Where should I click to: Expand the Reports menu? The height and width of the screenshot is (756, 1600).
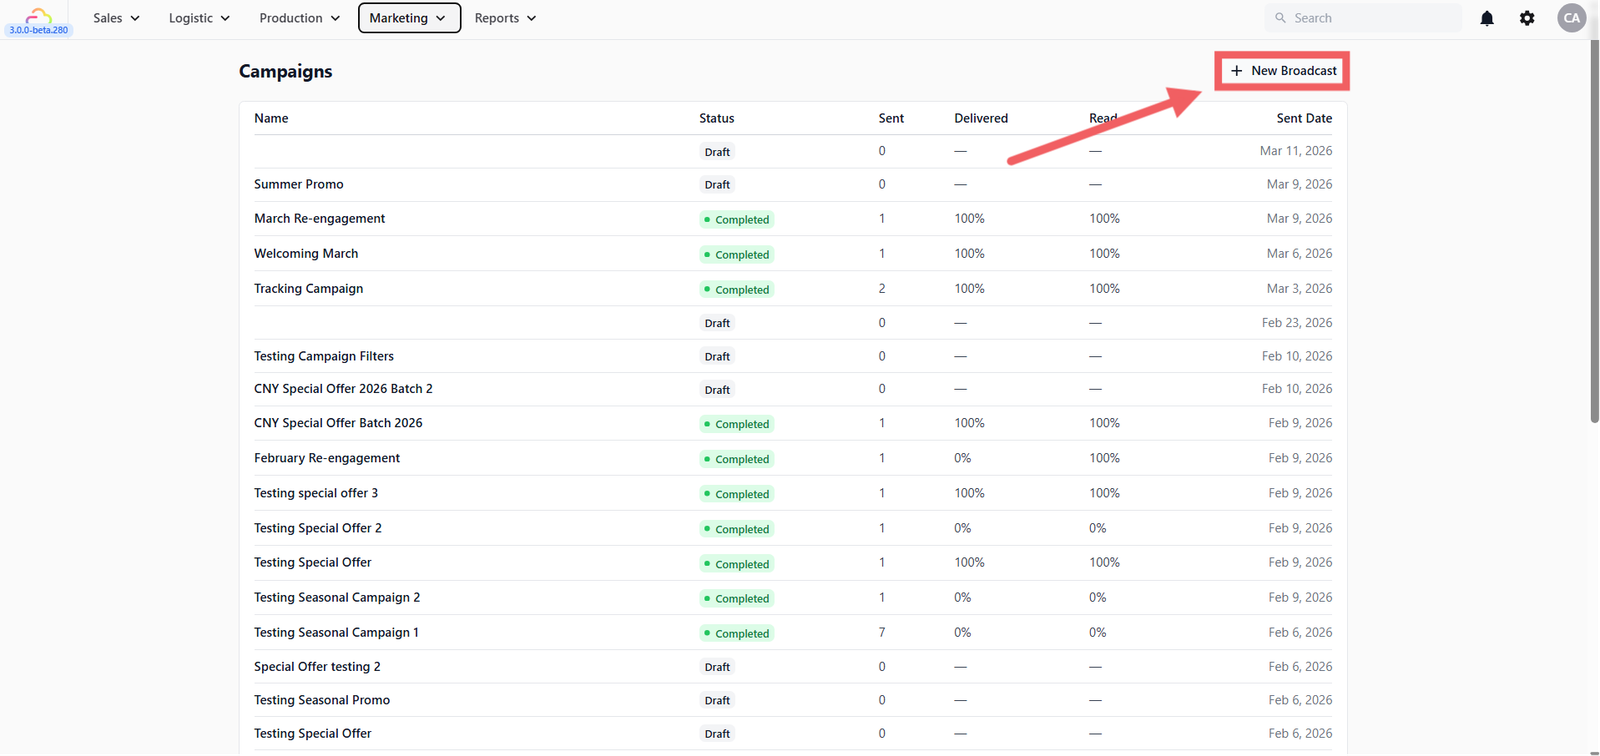[x=505, y=18]
